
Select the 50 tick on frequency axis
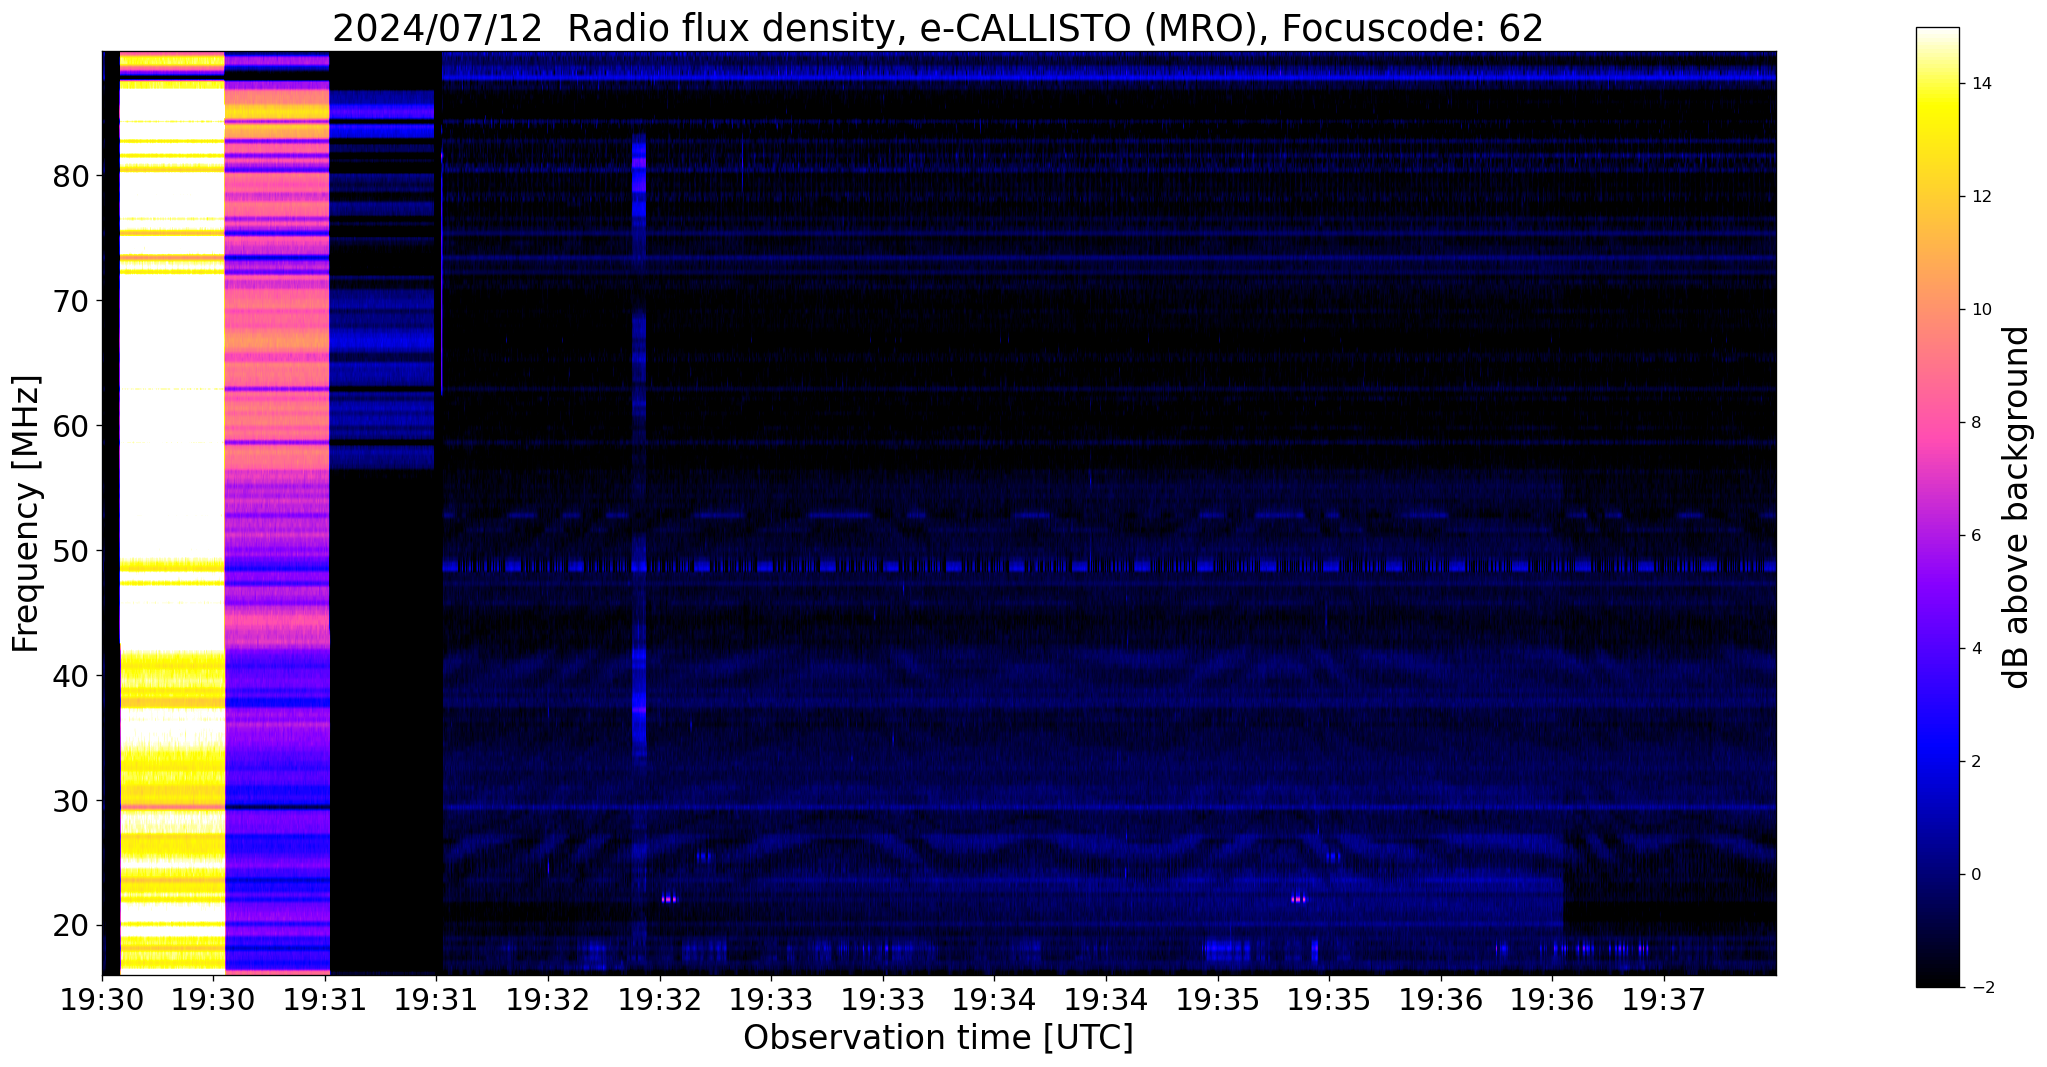pyautogui.click(x=72, y=551)
